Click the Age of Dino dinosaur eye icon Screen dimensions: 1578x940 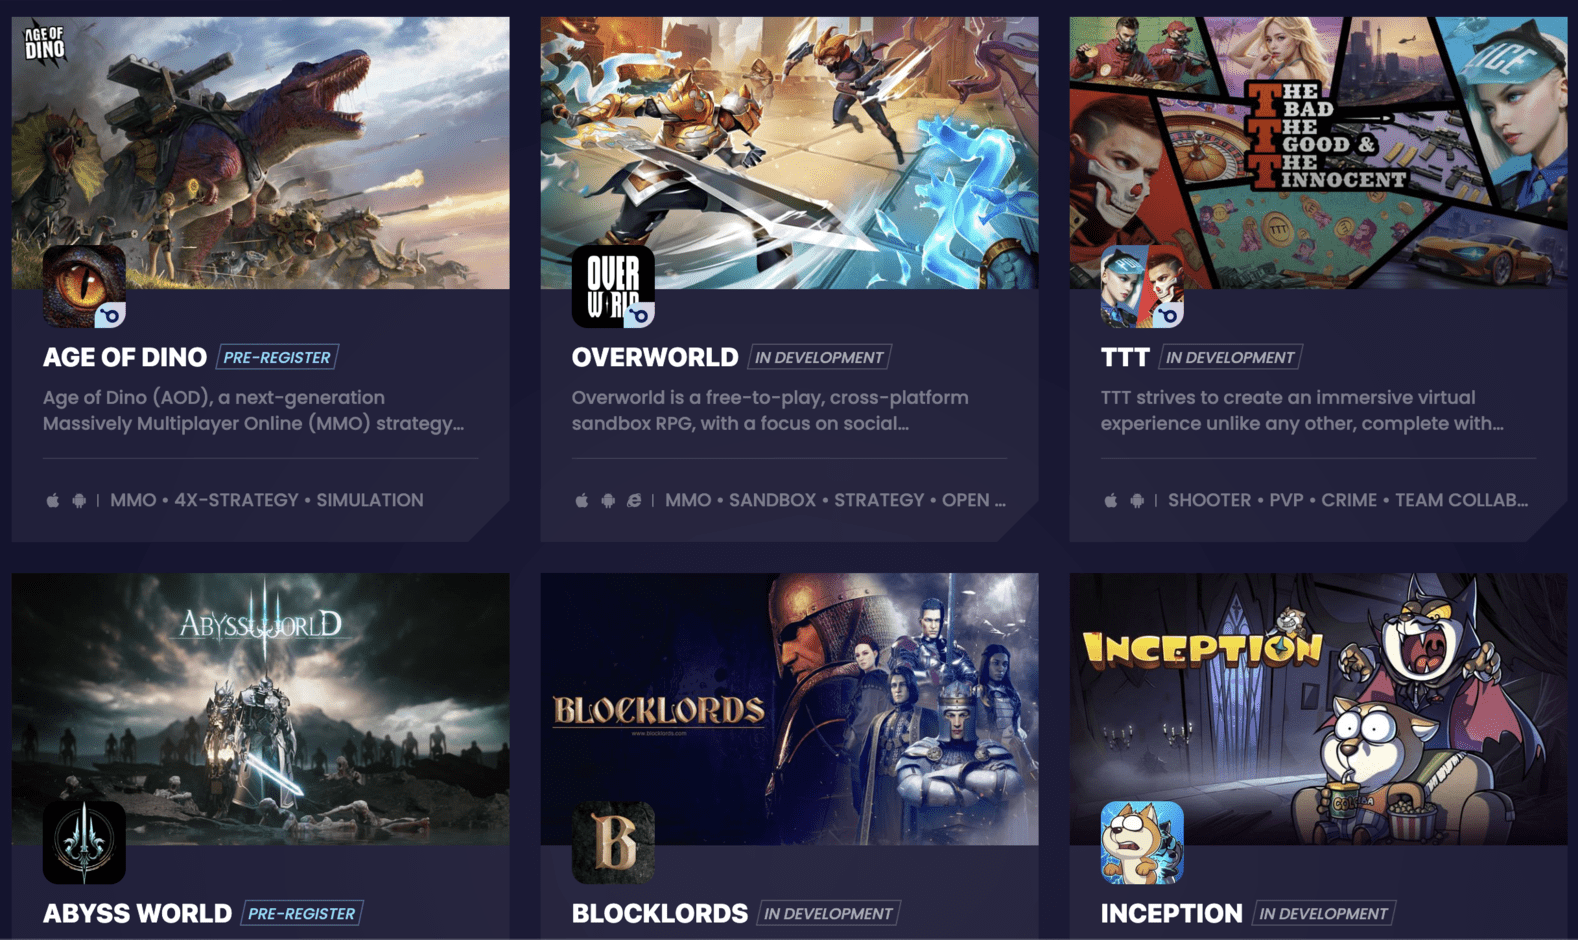[x=84, y=287]
